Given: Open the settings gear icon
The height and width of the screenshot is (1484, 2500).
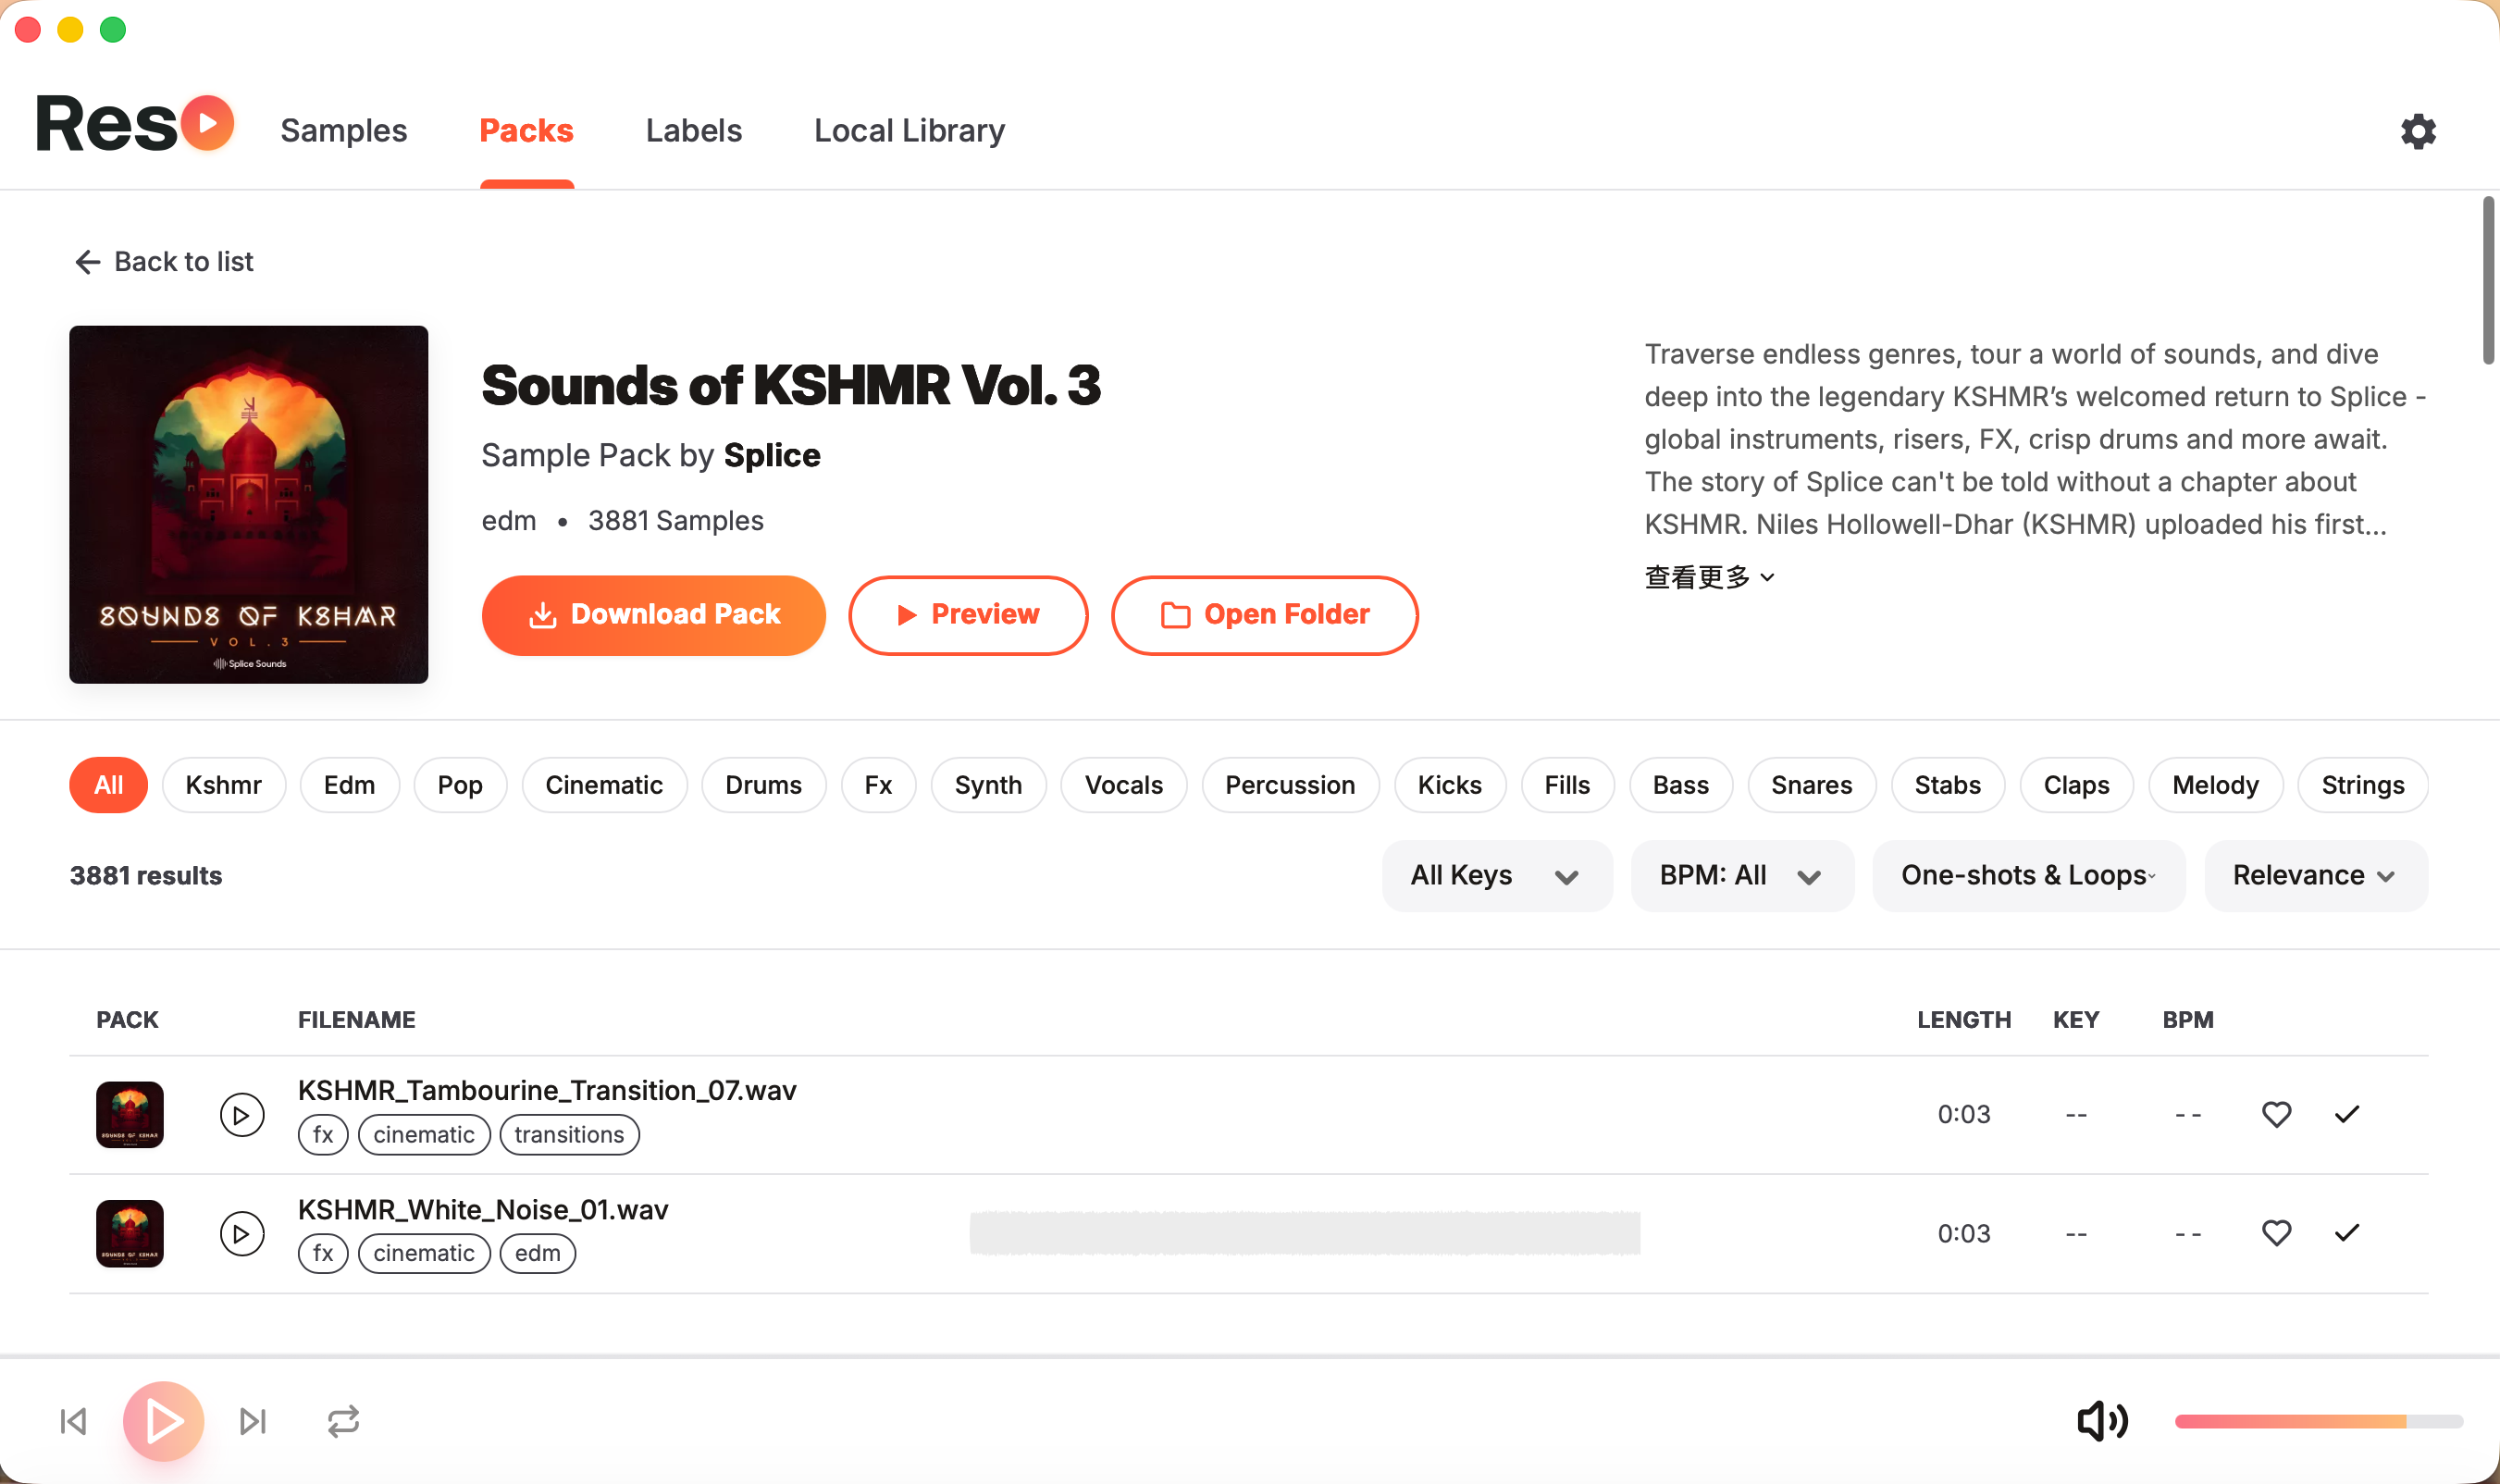Looking at the screenshot, I should (2417, 131).
